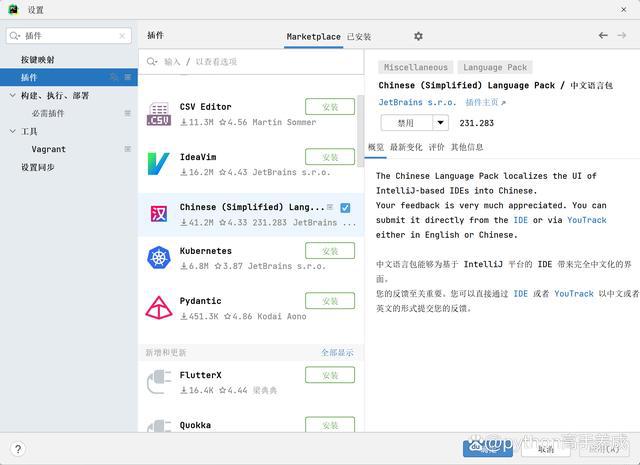The image size is (640, 465).
Task: Click the 插件主页 link
Action: click(485, 102)
